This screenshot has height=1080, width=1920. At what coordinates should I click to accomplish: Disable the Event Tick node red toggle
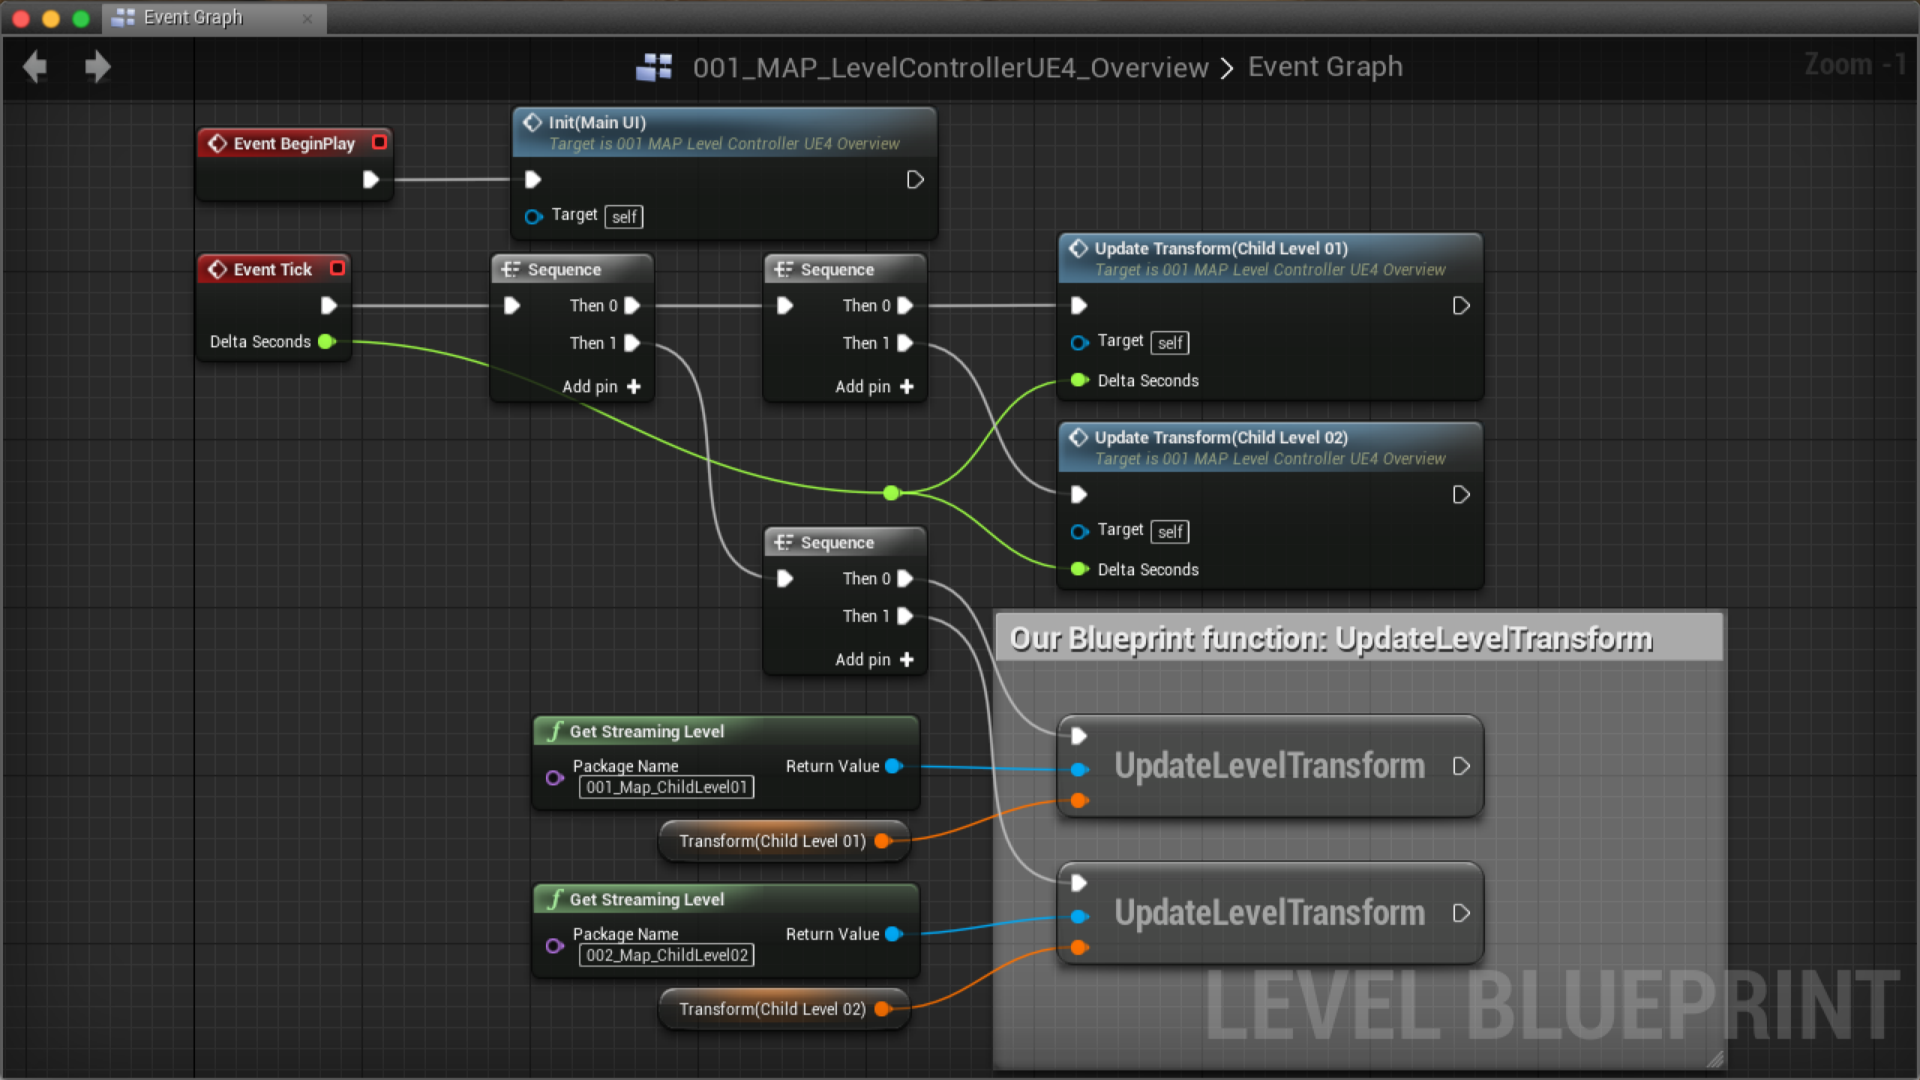(x=337, y=268)
